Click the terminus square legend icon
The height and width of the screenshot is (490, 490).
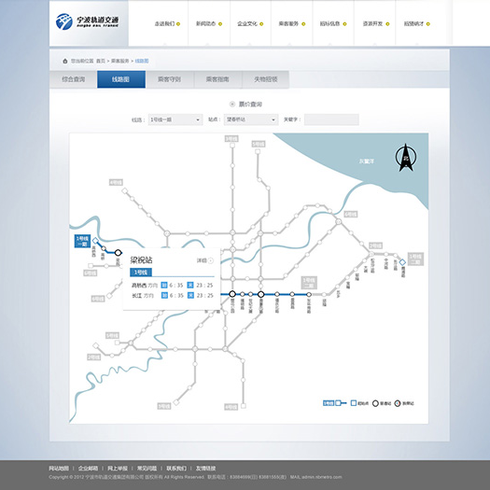354,403
